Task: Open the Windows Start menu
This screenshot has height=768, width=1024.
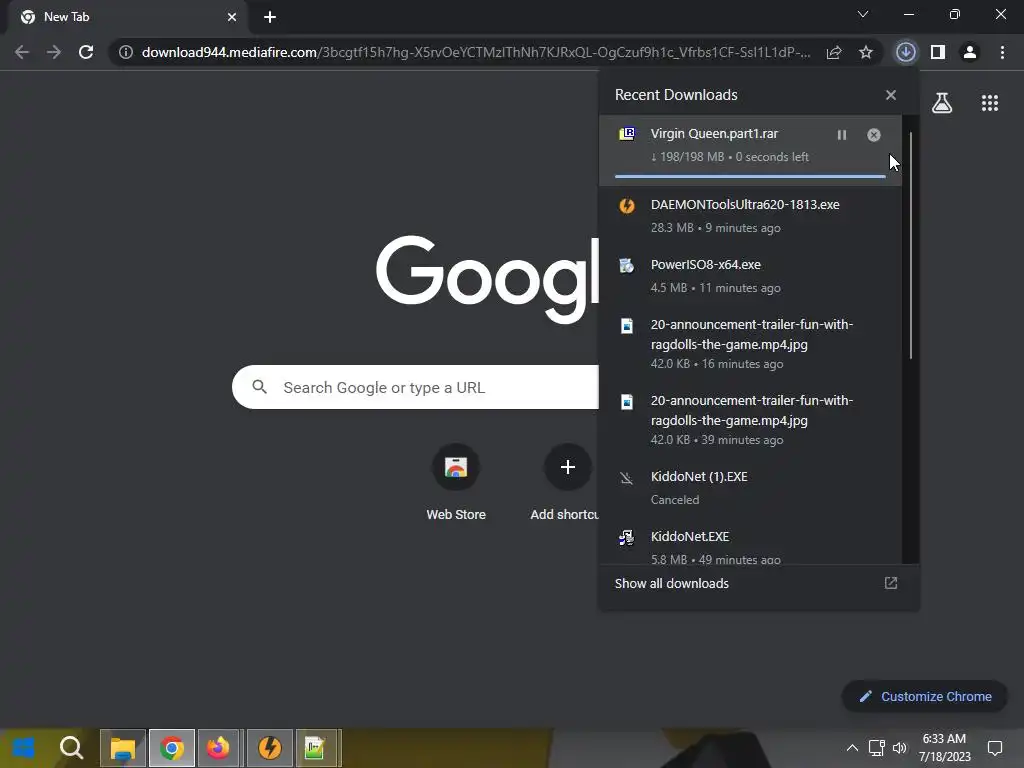Action: click(x=24, y=748)
